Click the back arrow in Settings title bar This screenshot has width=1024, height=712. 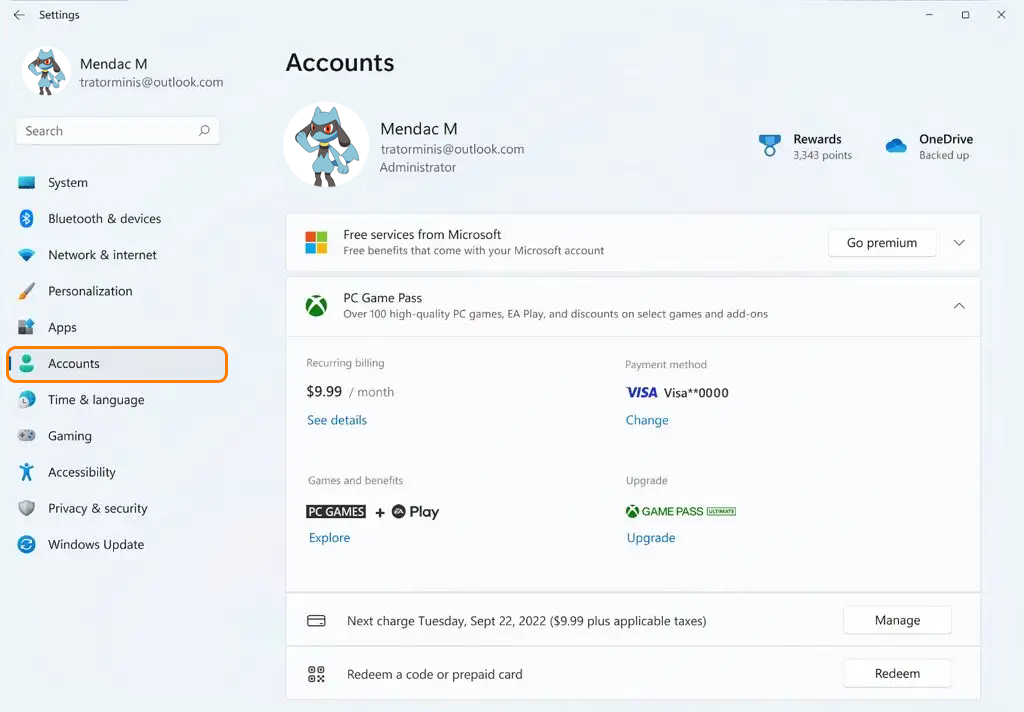click(x=19, y=14)
